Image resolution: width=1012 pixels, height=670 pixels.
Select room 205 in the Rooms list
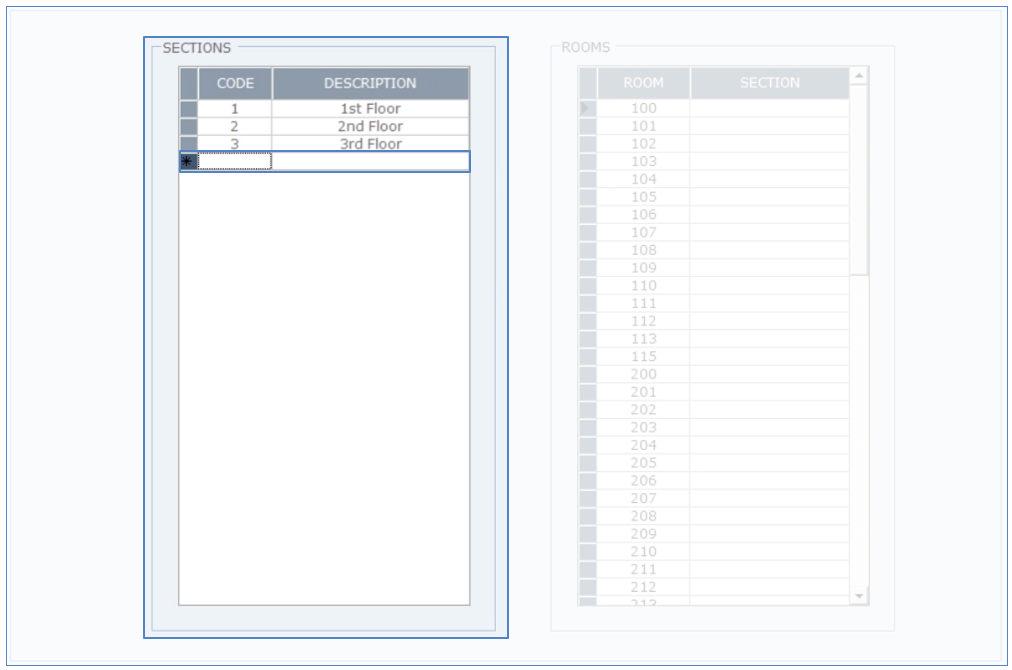pyautogui.click(x=643, y=463)
